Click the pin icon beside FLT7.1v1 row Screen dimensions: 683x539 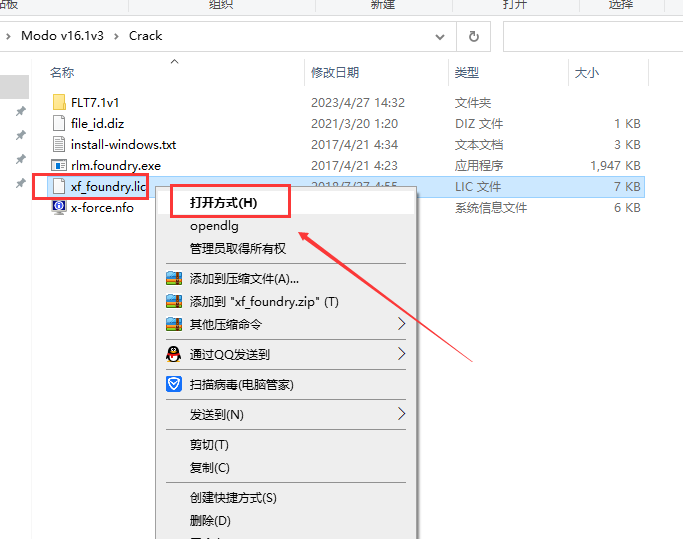20,112
